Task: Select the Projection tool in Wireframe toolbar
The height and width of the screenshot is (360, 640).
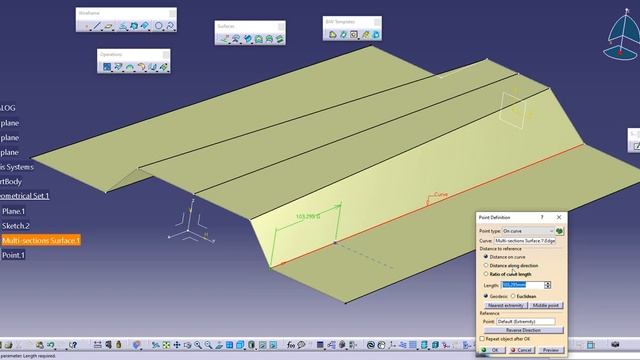Action: coord(123,27)
